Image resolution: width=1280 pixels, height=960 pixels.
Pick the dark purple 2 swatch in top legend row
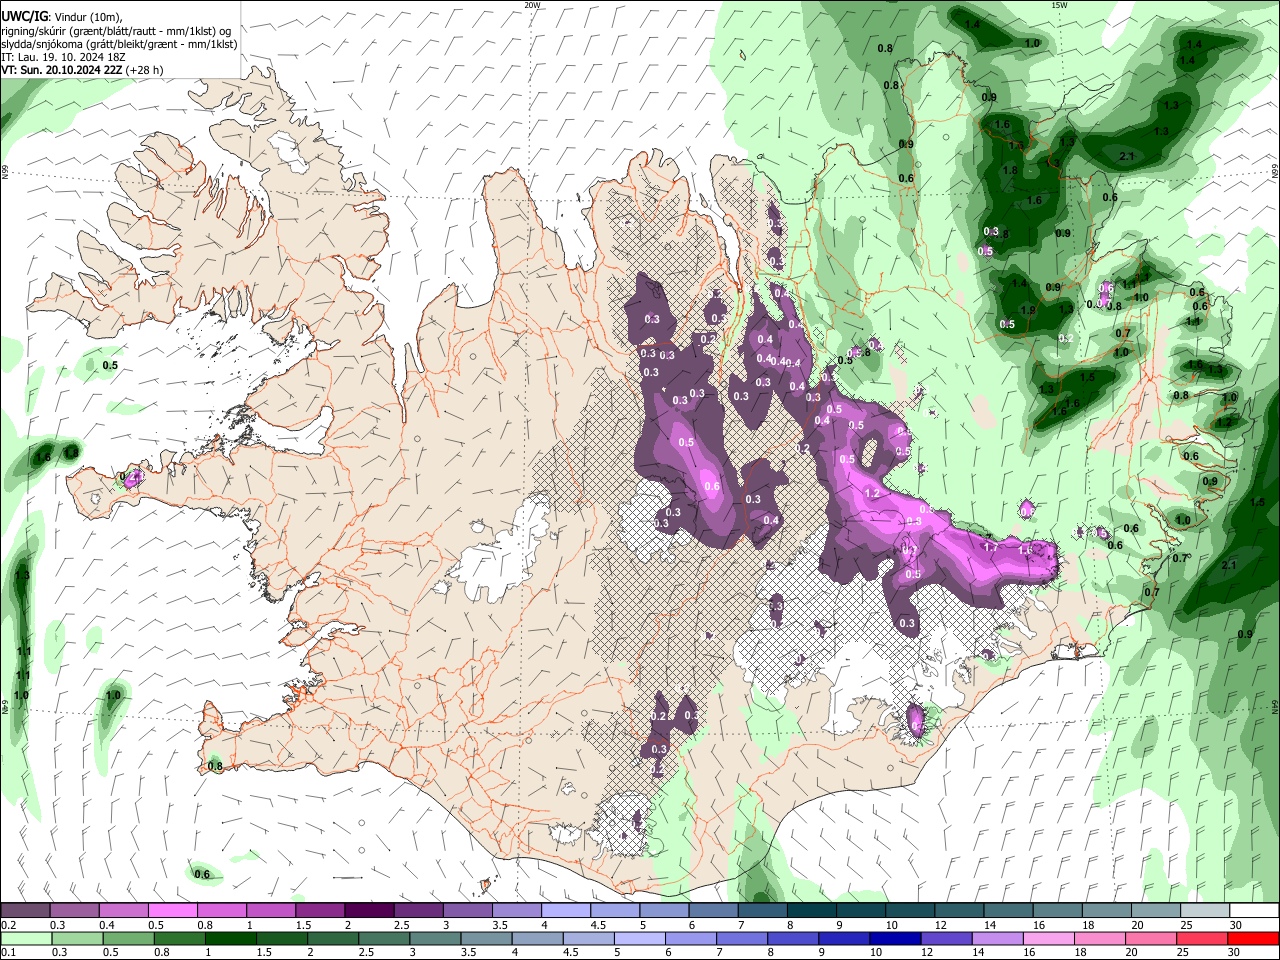click(369, 911)
